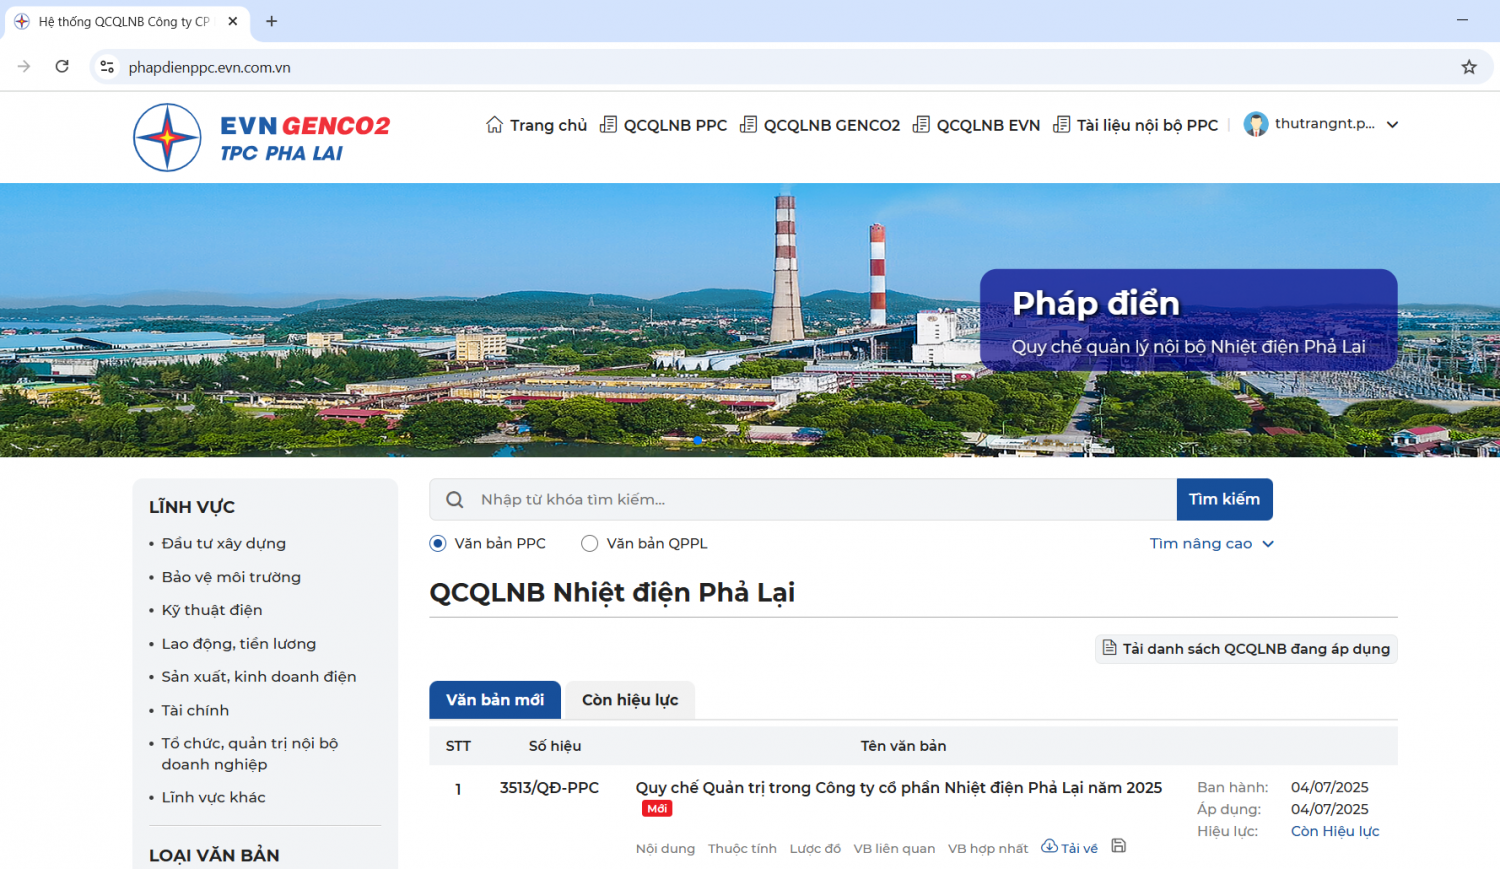Close the Hệ thống QCQLNB tab

point(233,21)
